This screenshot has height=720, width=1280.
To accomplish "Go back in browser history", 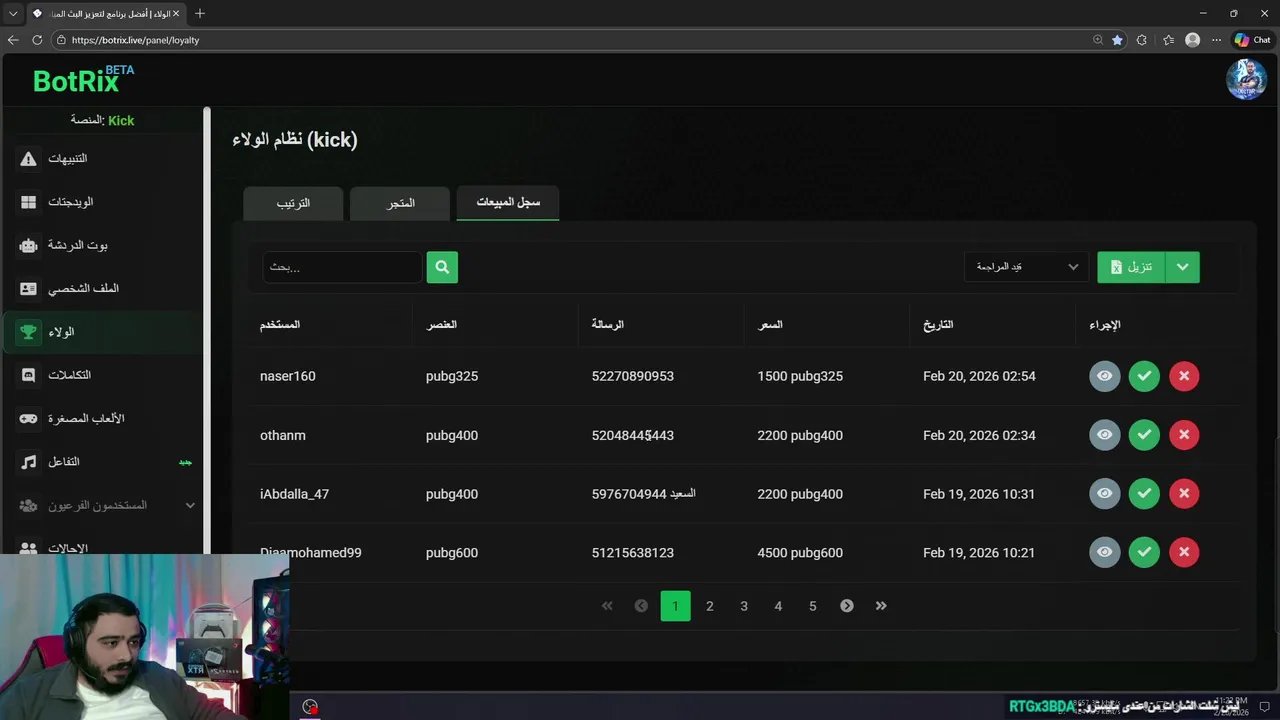I will [13, 40].
